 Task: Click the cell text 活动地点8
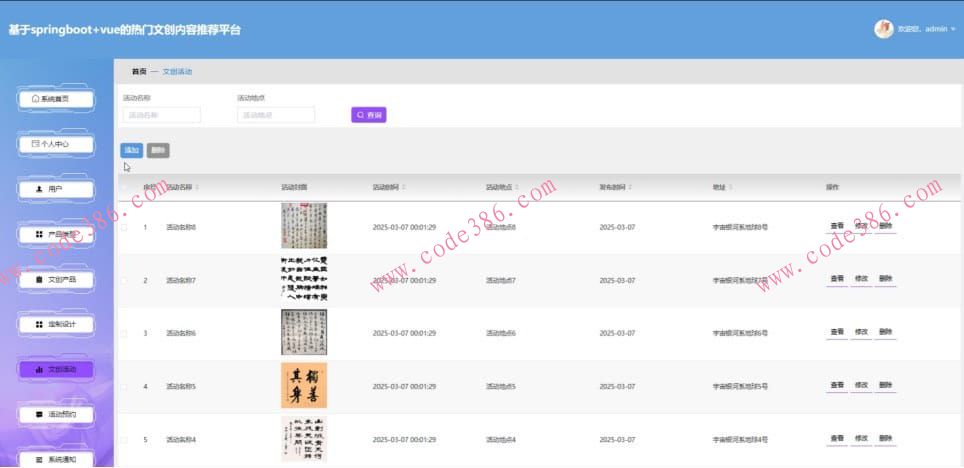(x=501, y=228)
